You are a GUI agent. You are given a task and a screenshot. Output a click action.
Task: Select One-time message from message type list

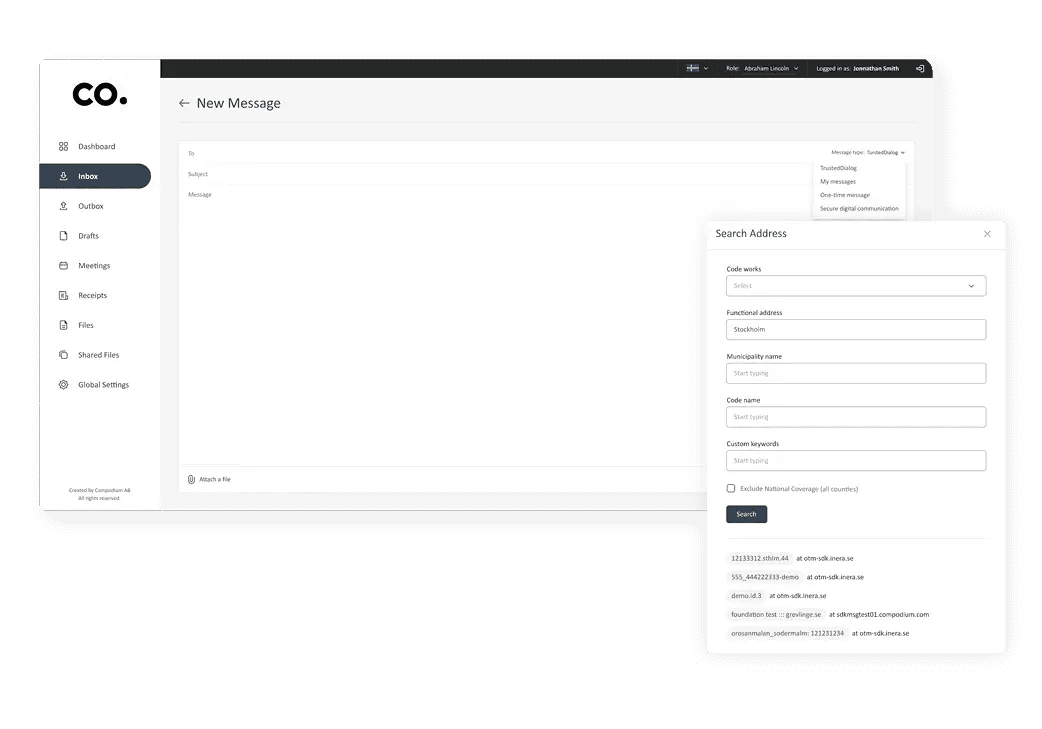pos(845,195)
